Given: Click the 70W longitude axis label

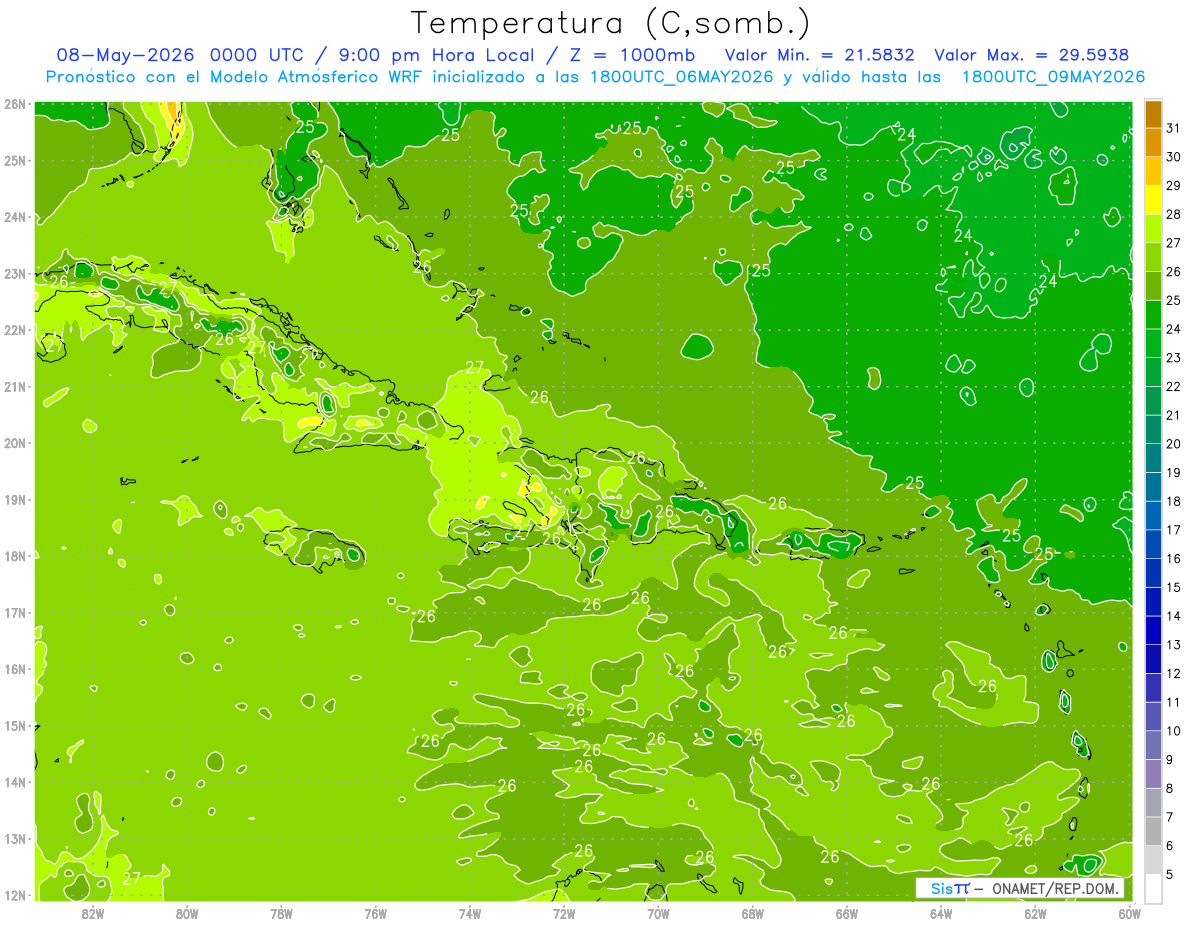Looking at the screenshot, I should (x=658, y=912).
